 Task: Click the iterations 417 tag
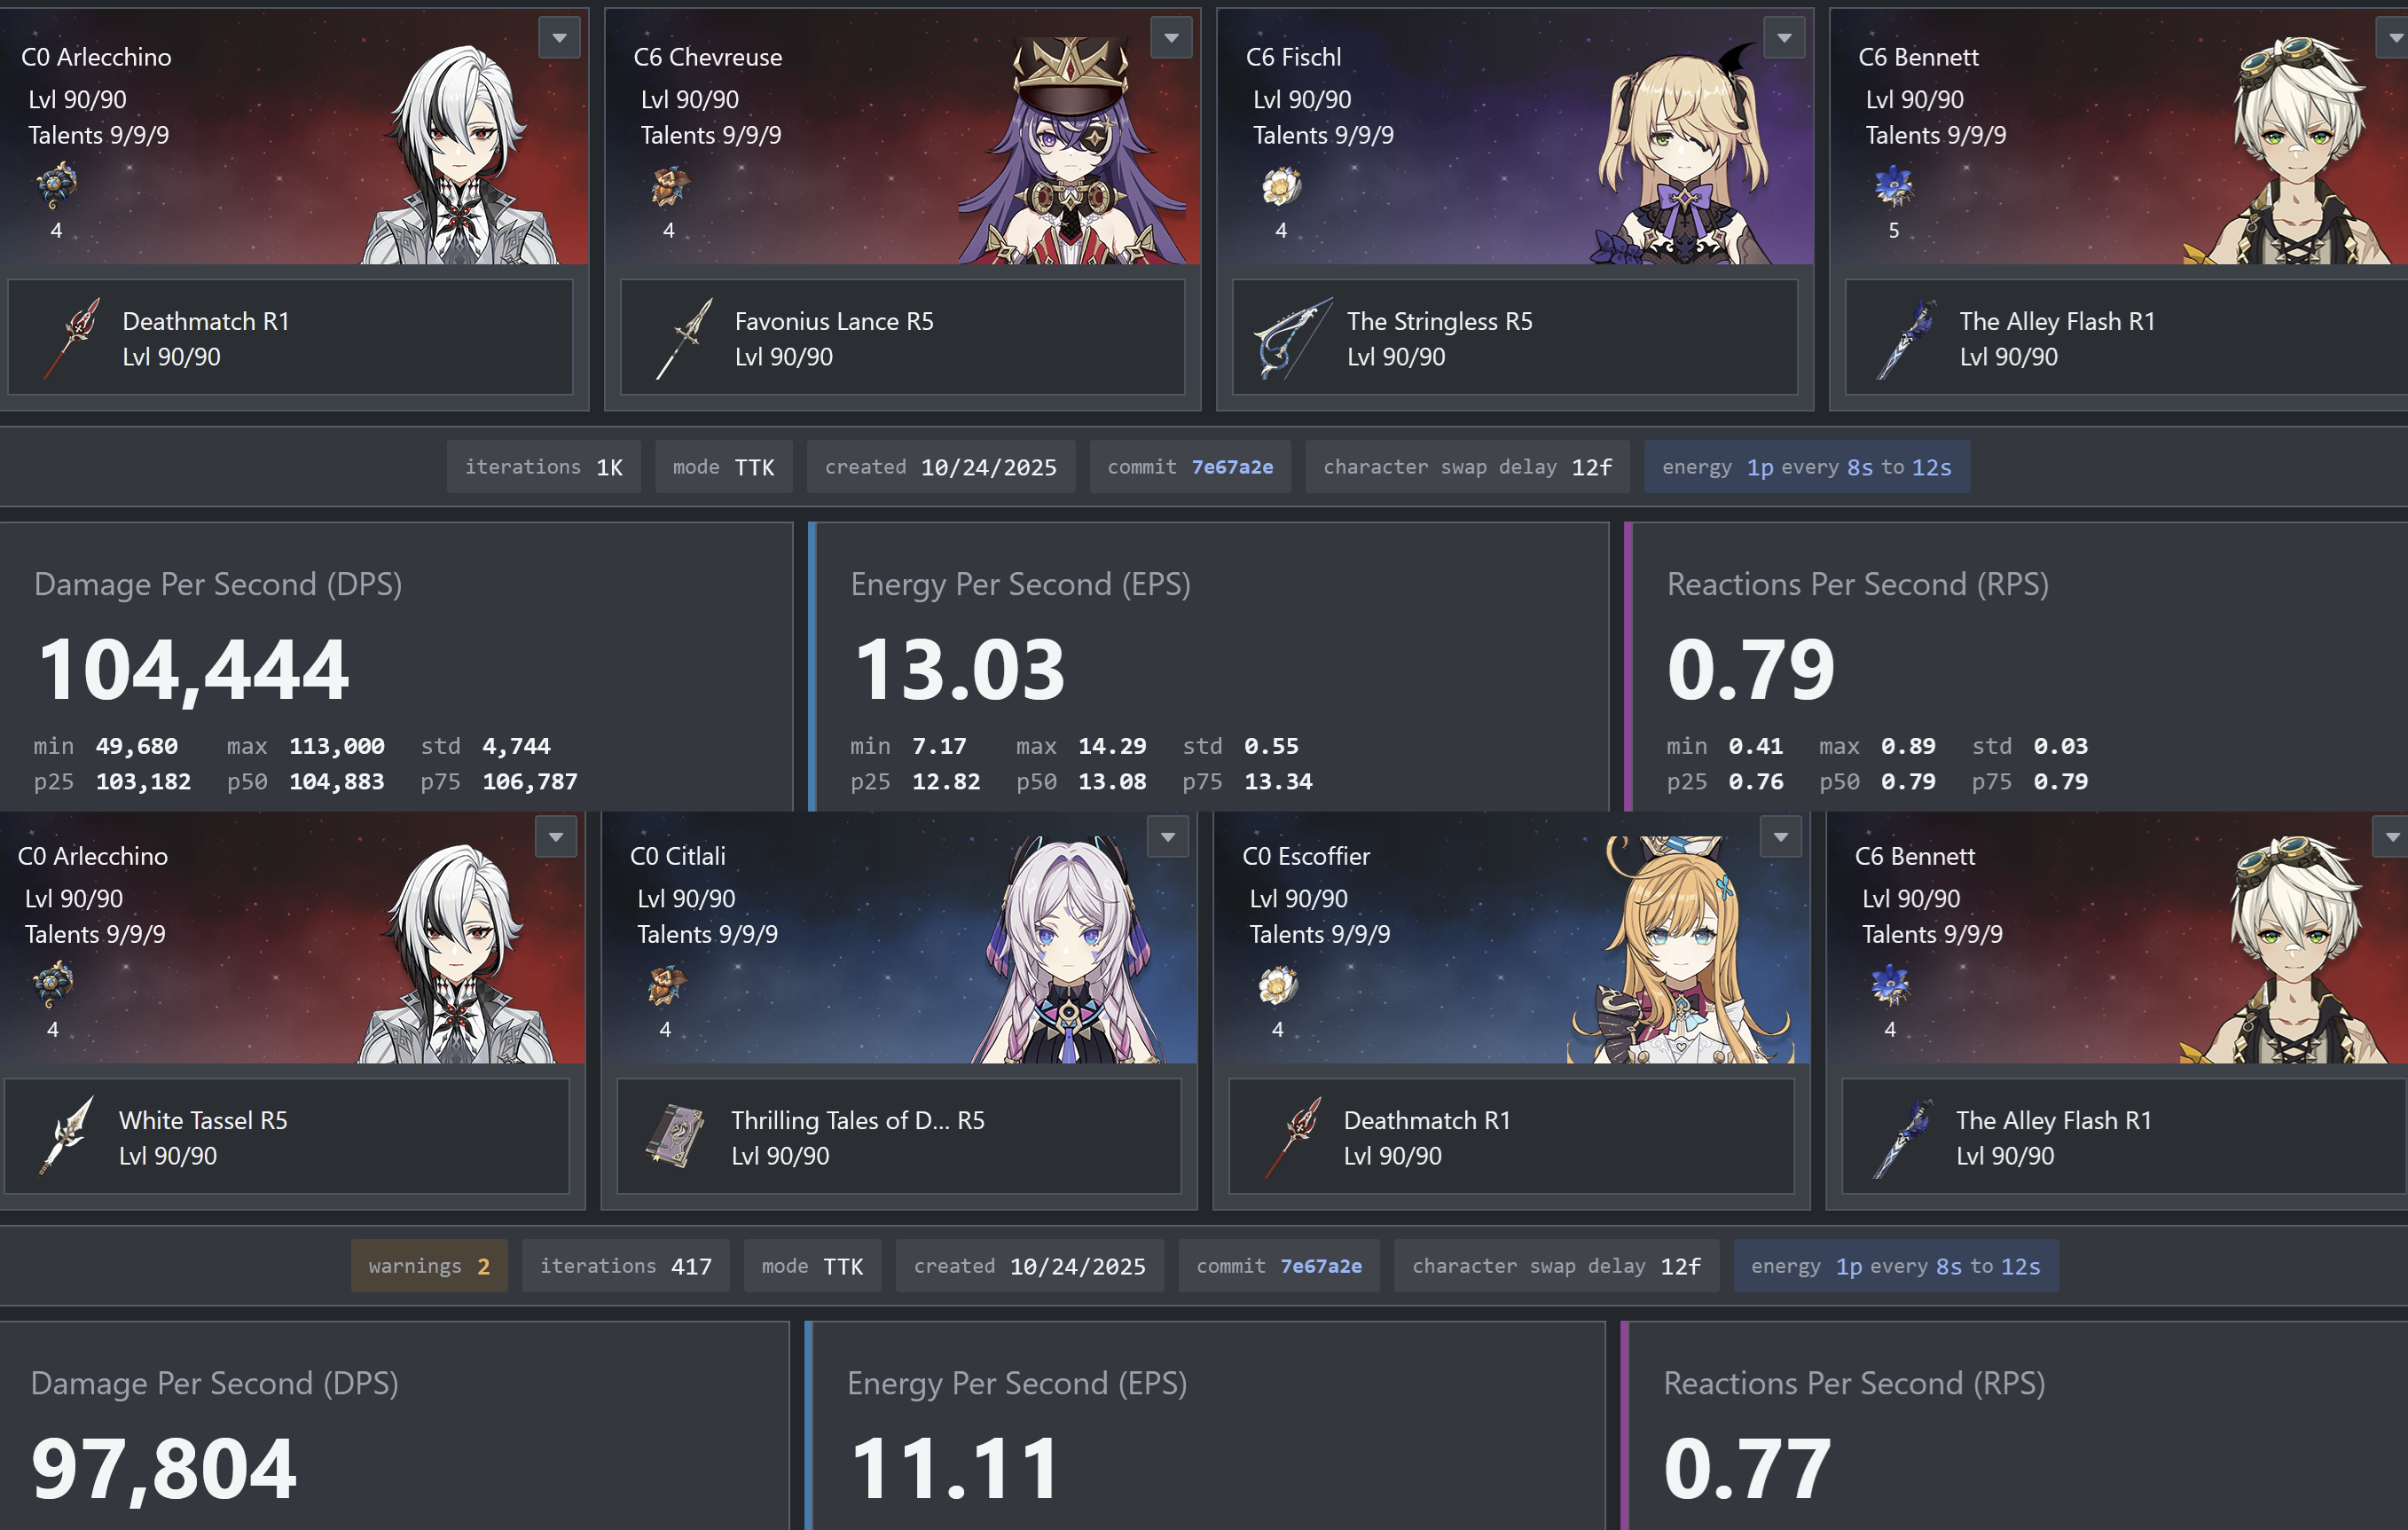tap(625, 1266)
